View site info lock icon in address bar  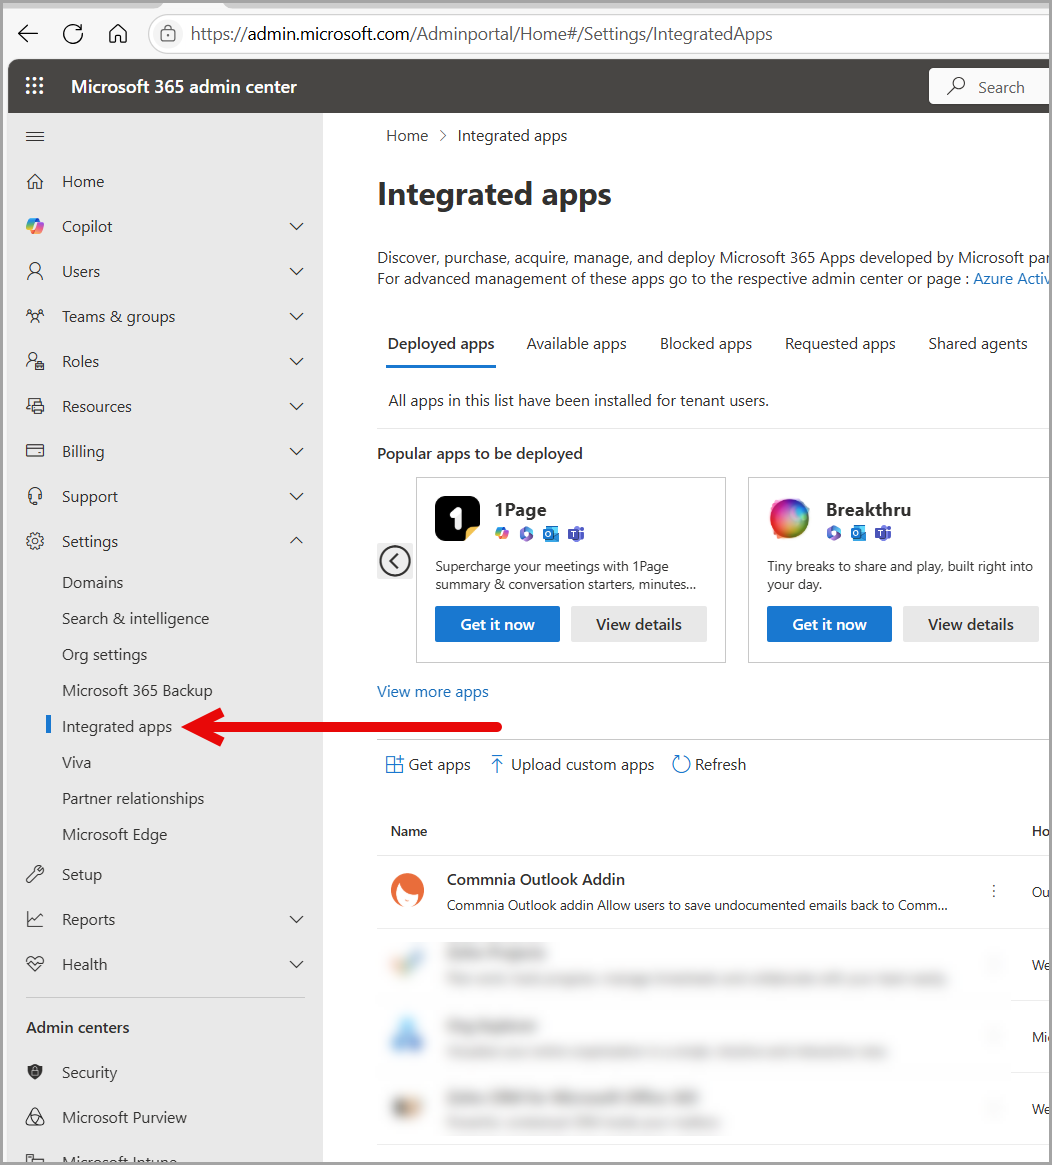pos(169,33)
